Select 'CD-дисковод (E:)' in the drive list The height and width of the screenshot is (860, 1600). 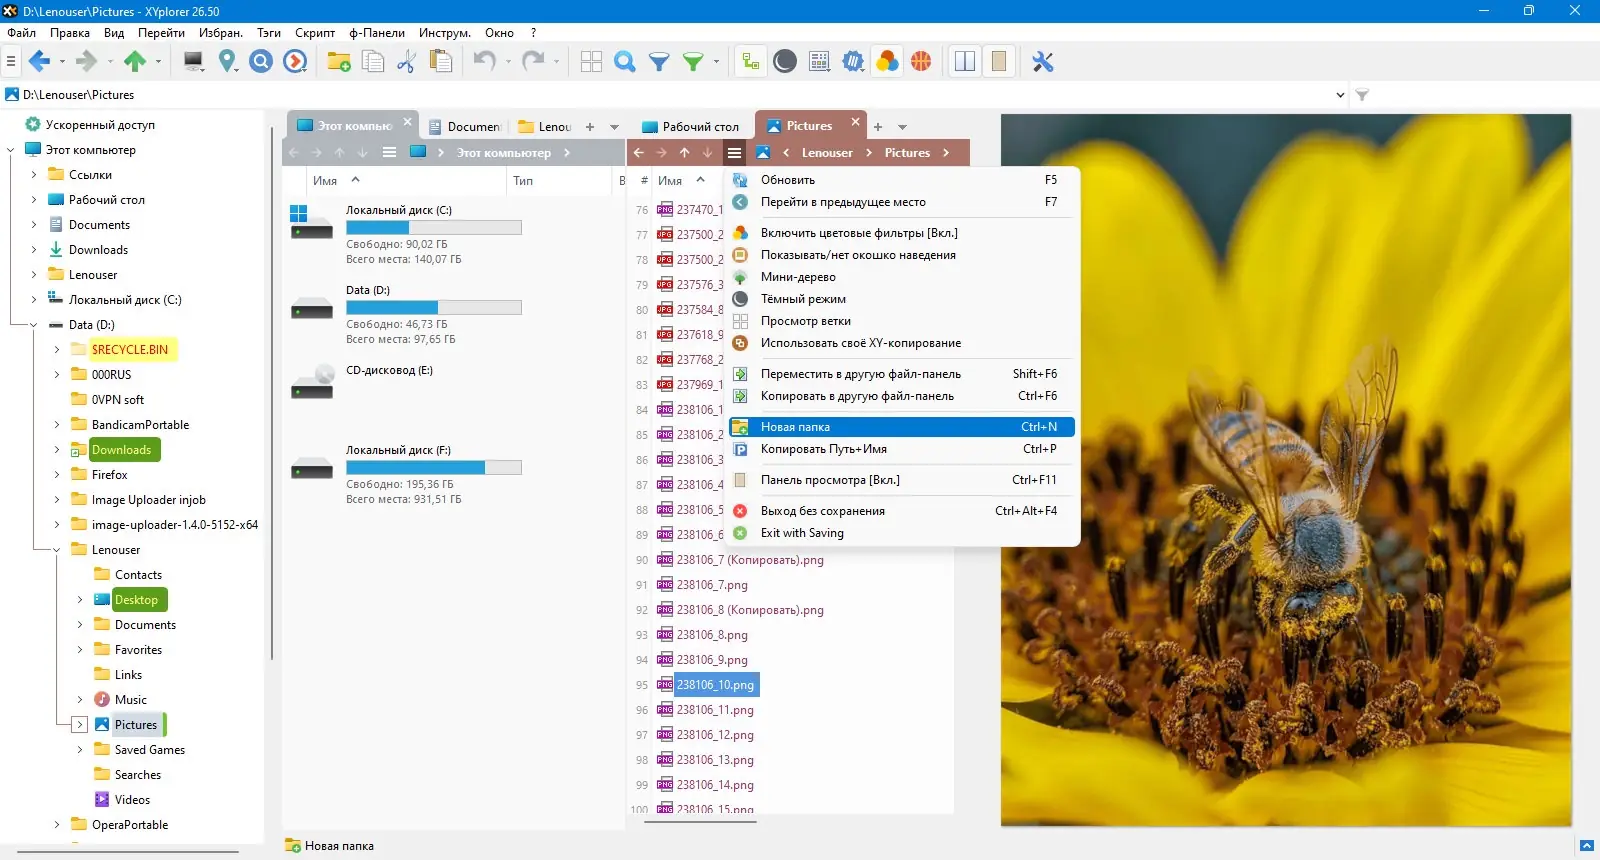[x=389, y=370]
